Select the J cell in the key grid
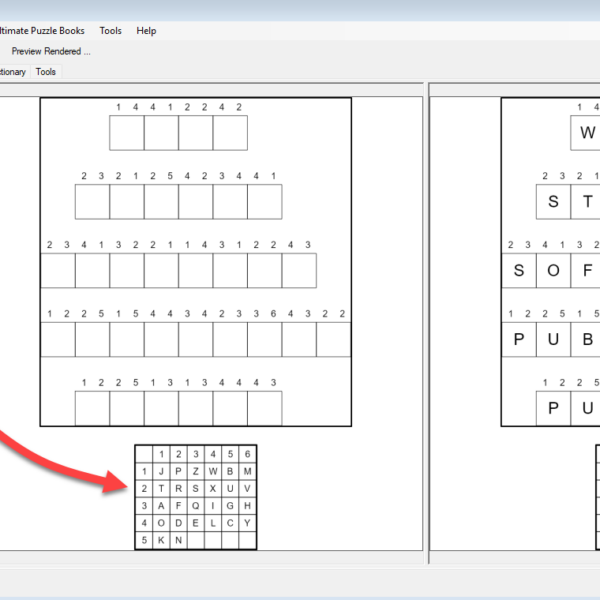600x600 pixels. (161, 471)
